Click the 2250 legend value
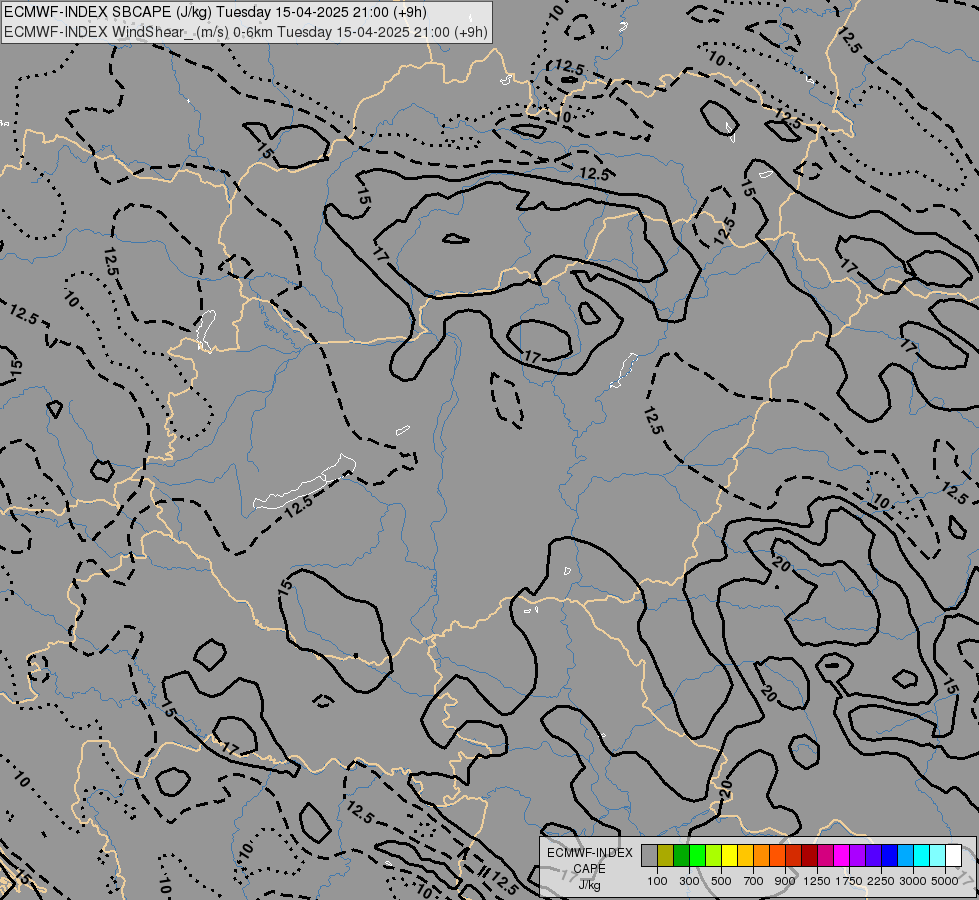 [881, 881]
